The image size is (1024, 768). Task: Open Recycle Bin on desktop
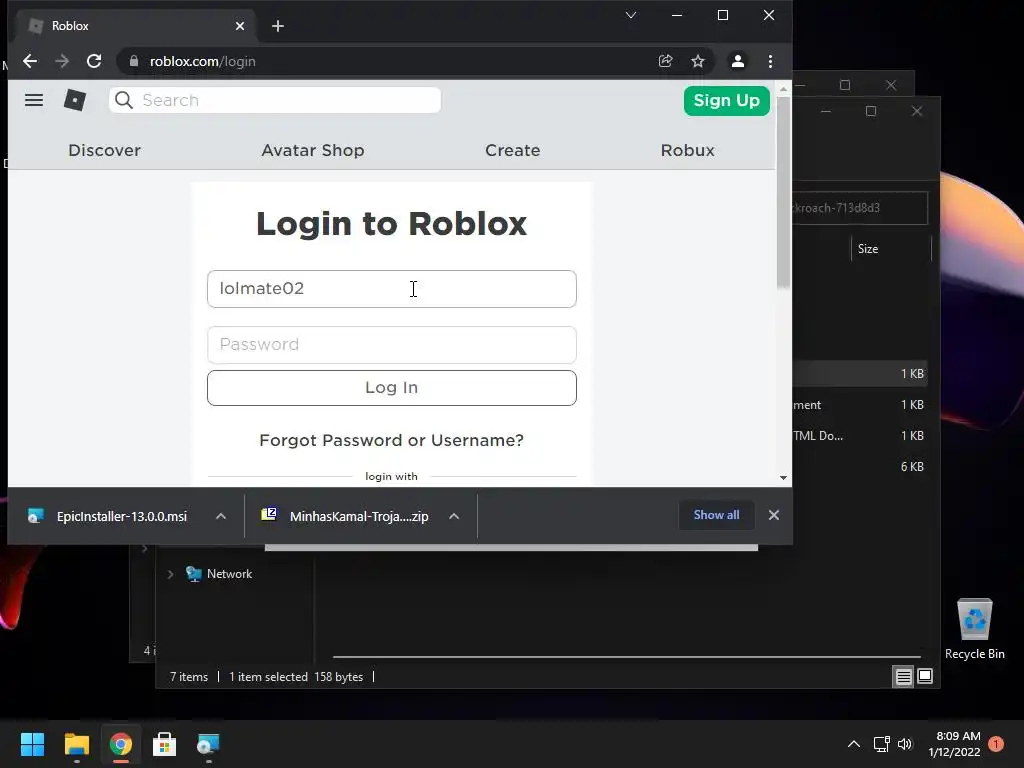(x=974, y=629)
